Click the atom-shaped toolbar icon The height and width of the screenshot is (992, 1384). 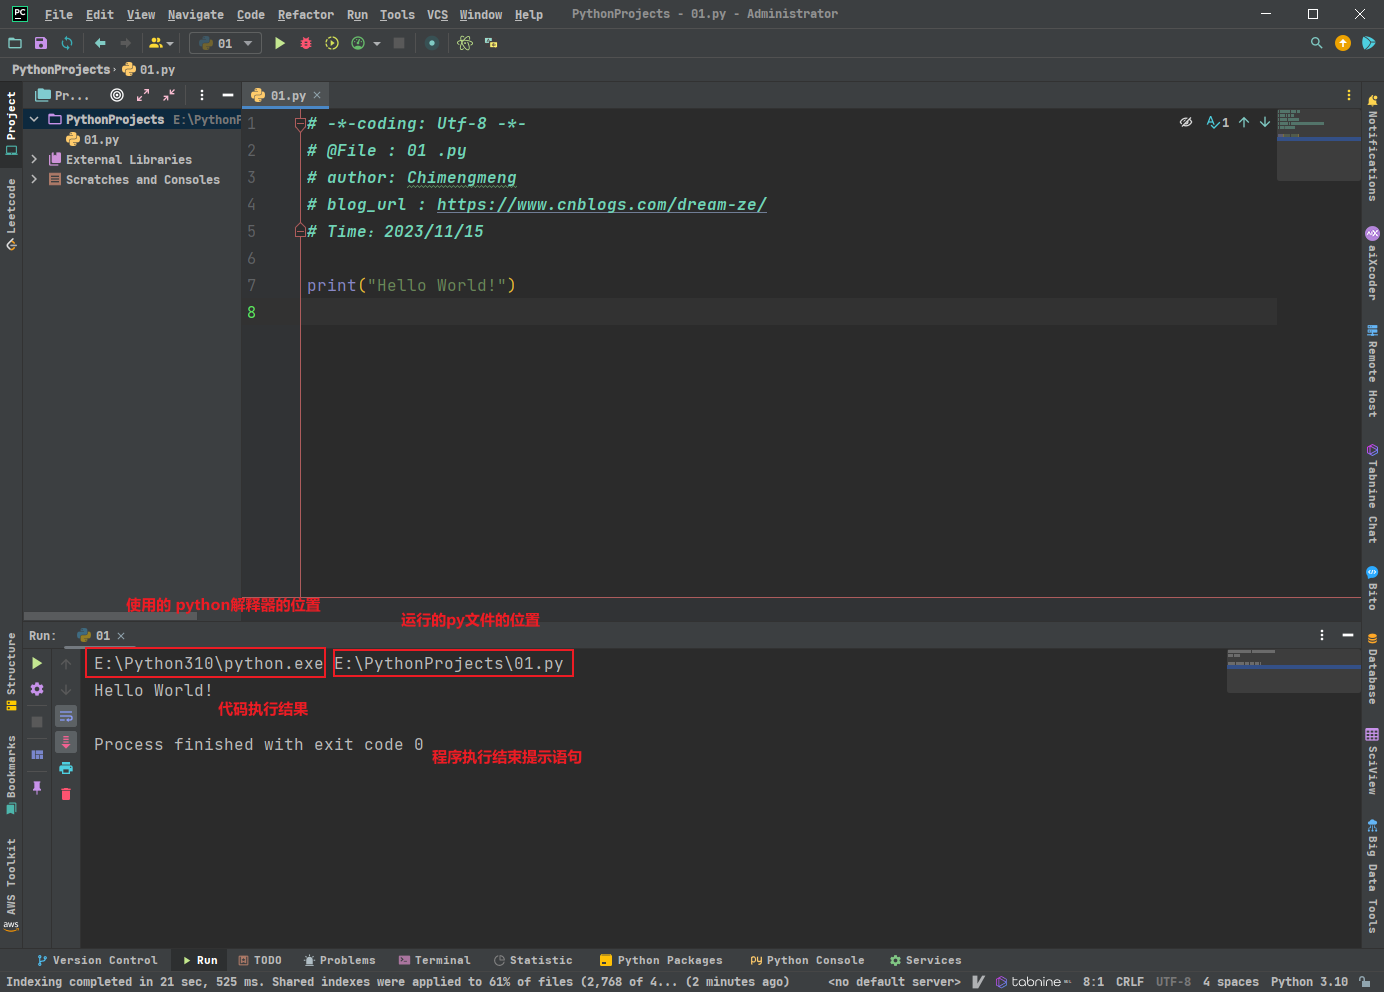pyautogui.click(x=465, y=43)
